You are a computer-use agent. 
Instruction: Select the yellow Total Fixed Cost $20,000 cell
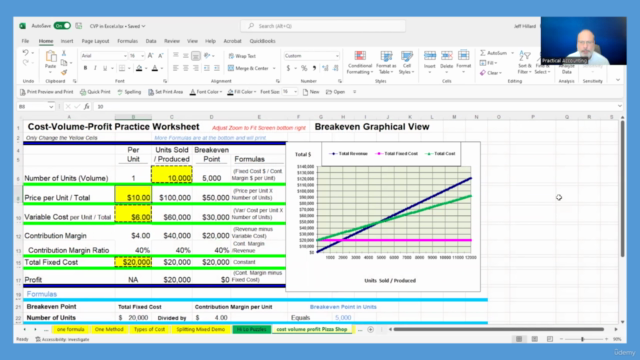[x=133, y=262]
